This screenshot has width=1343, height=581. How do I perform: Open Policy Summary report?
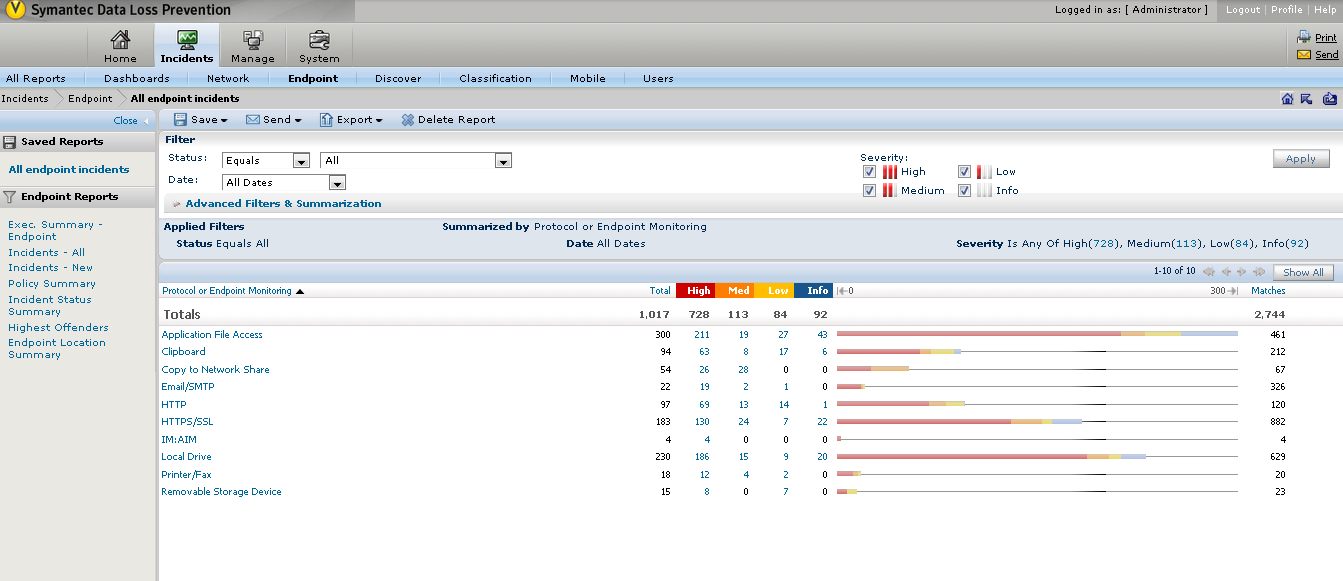point(52,284)
